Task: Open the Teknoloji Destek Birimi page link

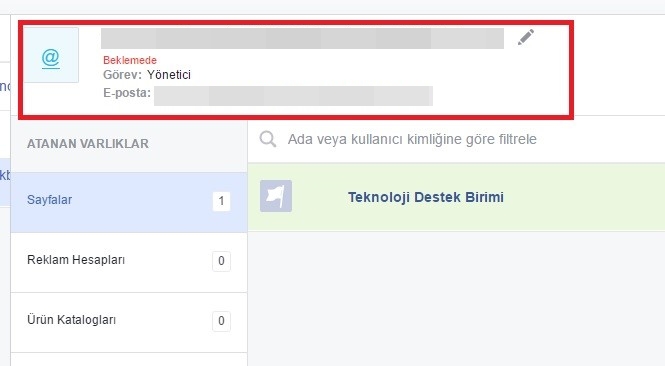Action: pos(426,197)
